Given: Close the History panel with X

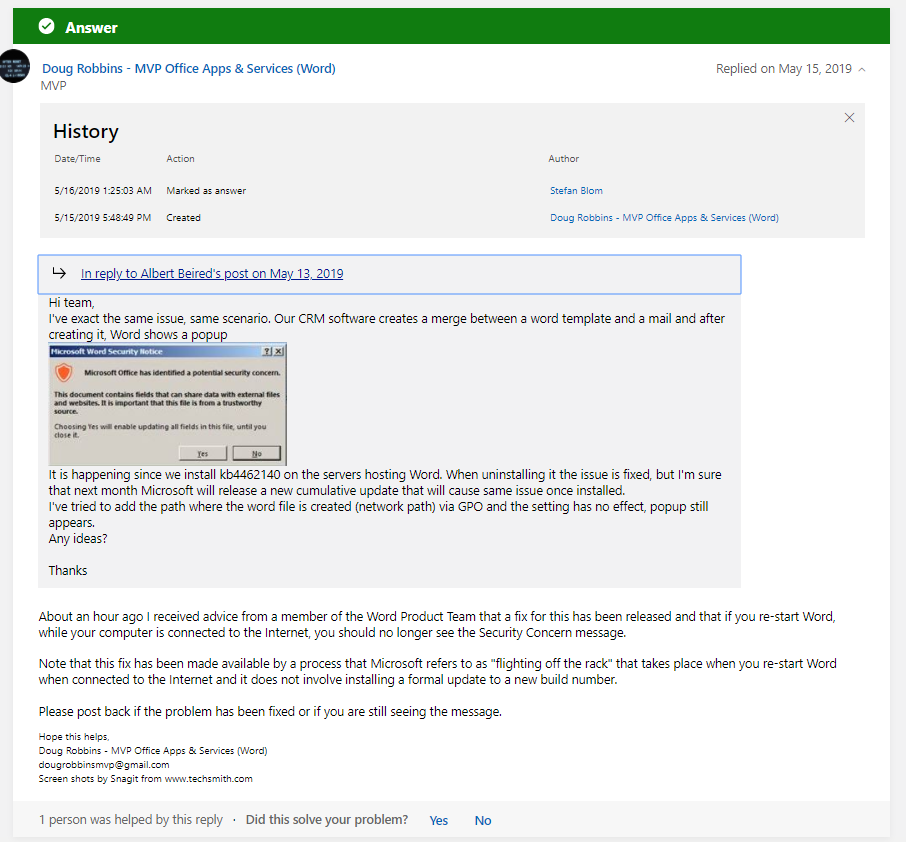Looking at the screenshot, I should pos(849,118).
